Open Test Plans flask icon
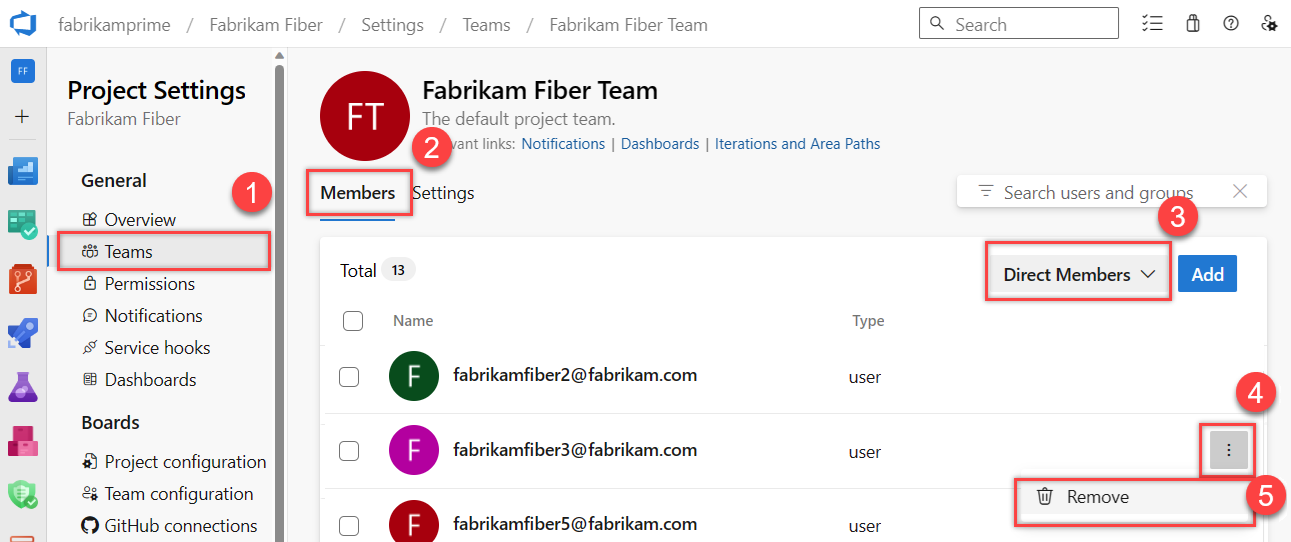This screenshot has height=542, width=1291. tap(23, 386)
